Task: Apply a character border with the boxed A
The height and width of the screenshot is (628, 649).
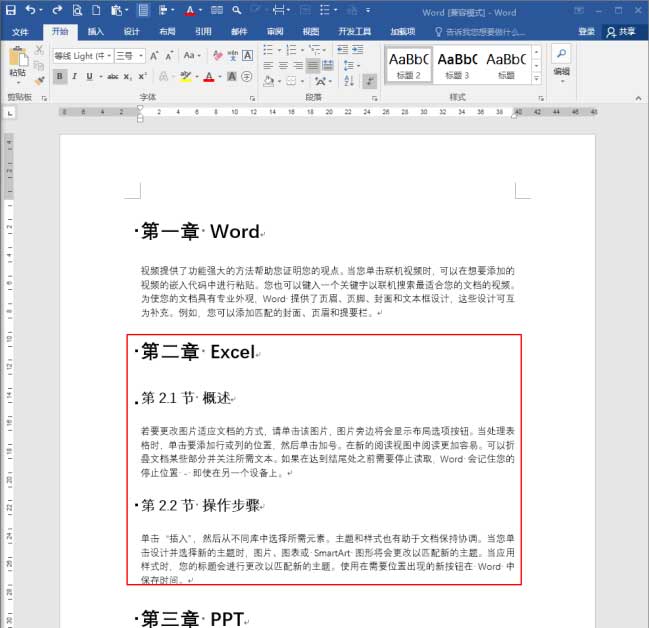Action: pyautogui.click(x=248, y=56)
